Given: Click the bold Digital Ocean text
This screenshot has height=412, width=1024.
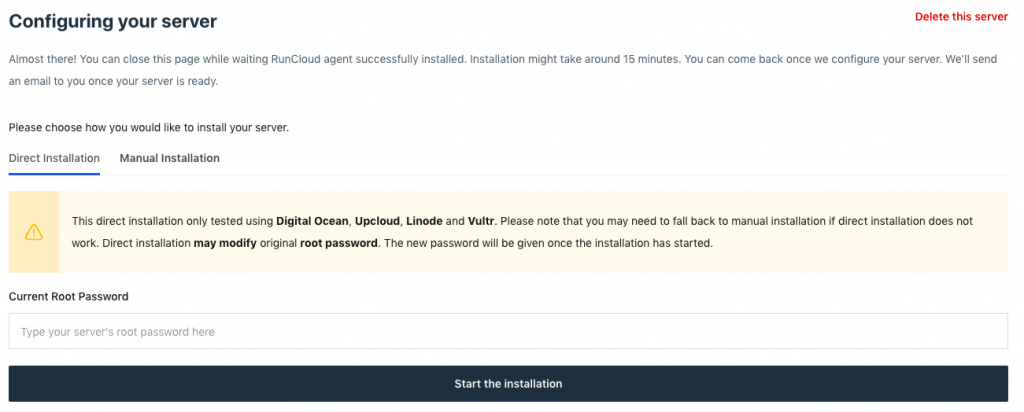Looking at the screenshot, I should pos(312,220).
